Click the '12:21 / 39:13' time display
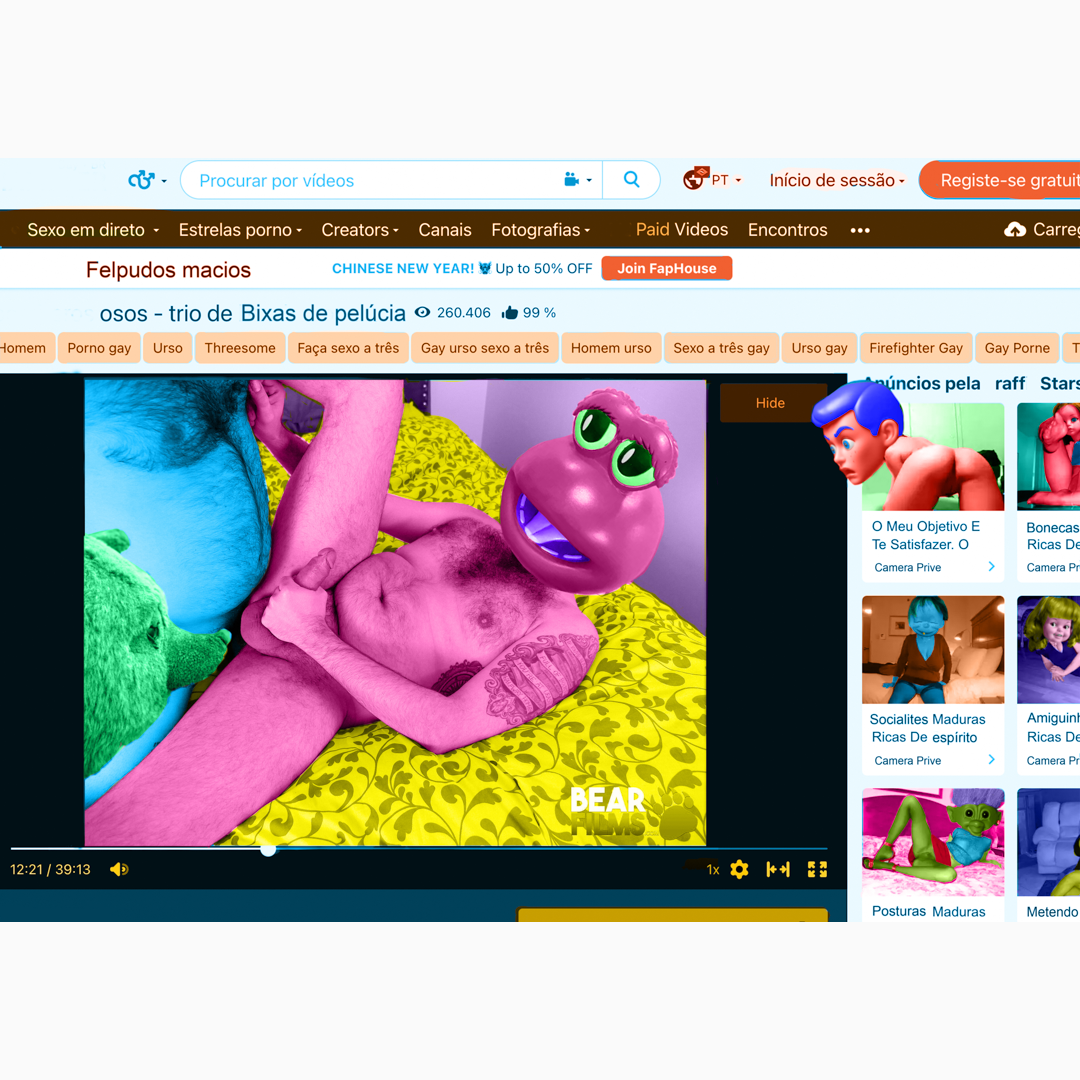 tap(50, 869)
